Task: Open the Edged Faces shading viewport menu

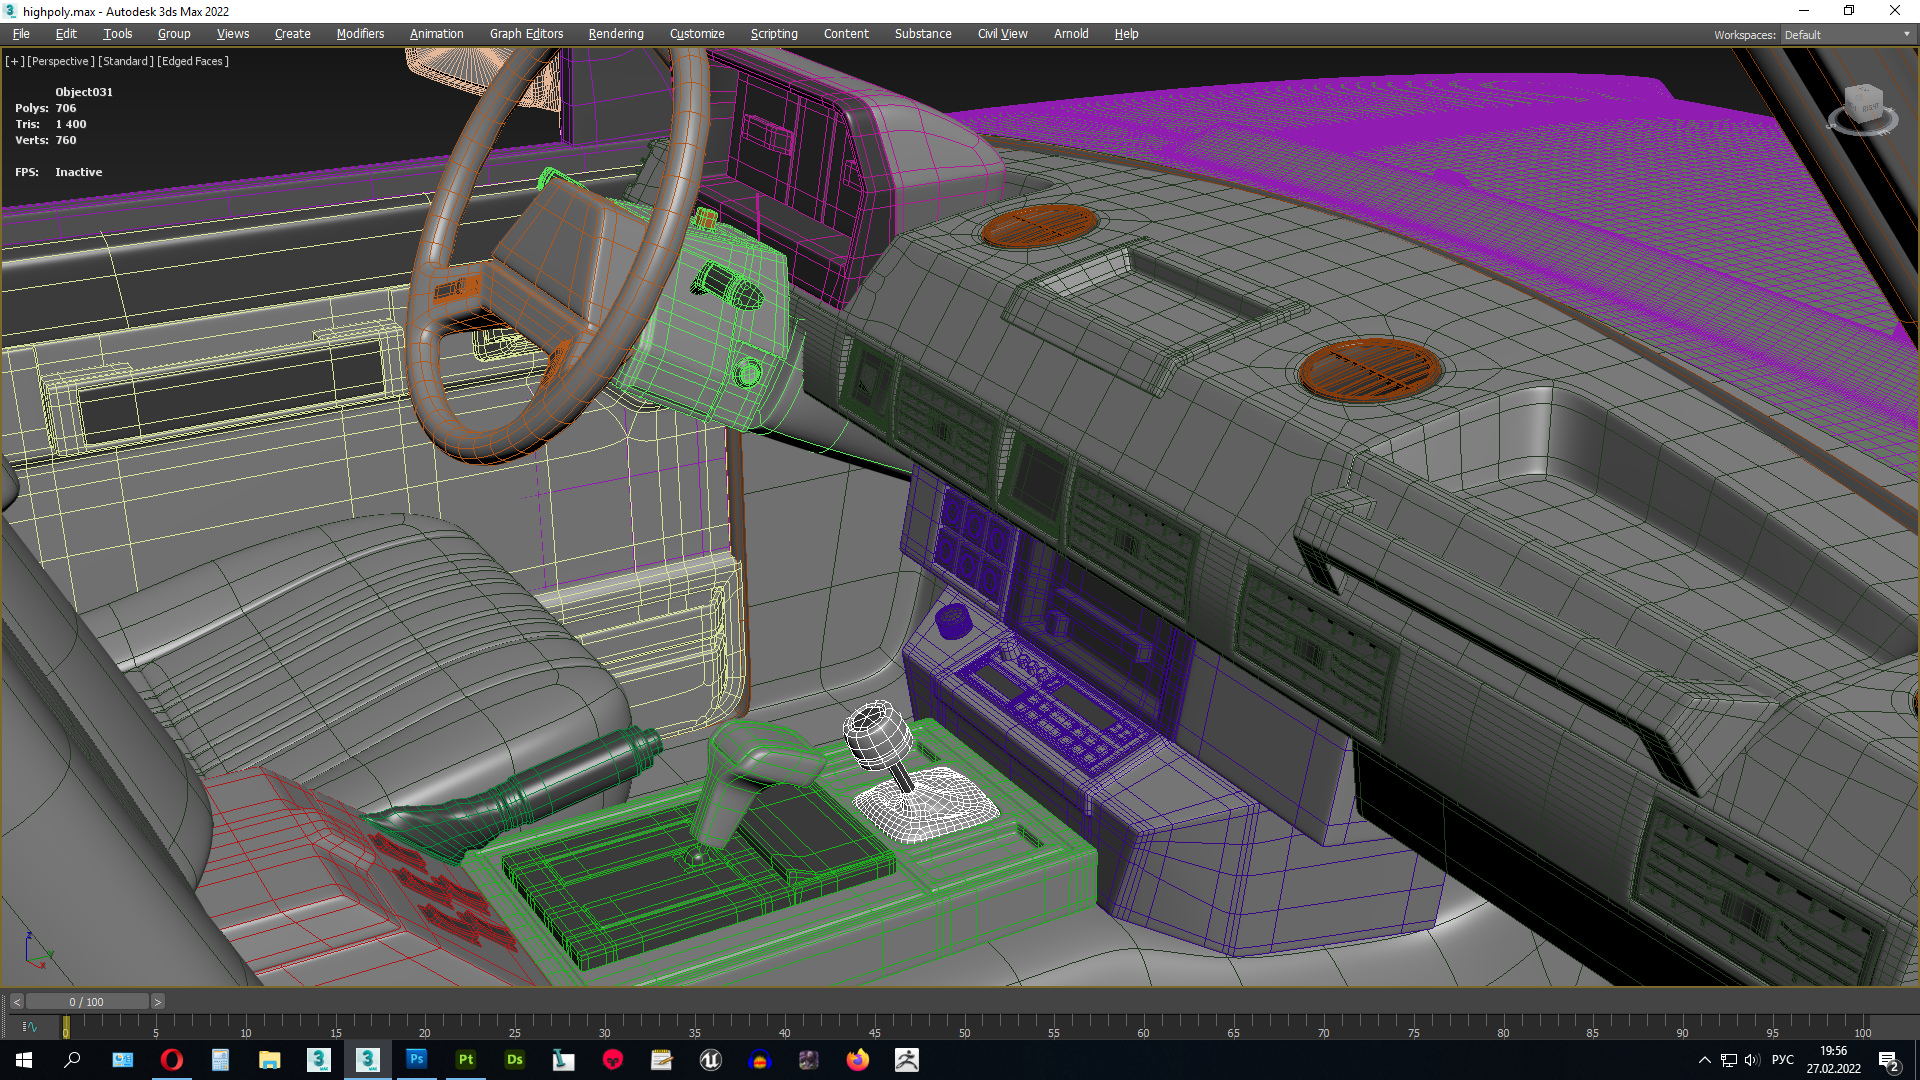Action: coord(193,61)
